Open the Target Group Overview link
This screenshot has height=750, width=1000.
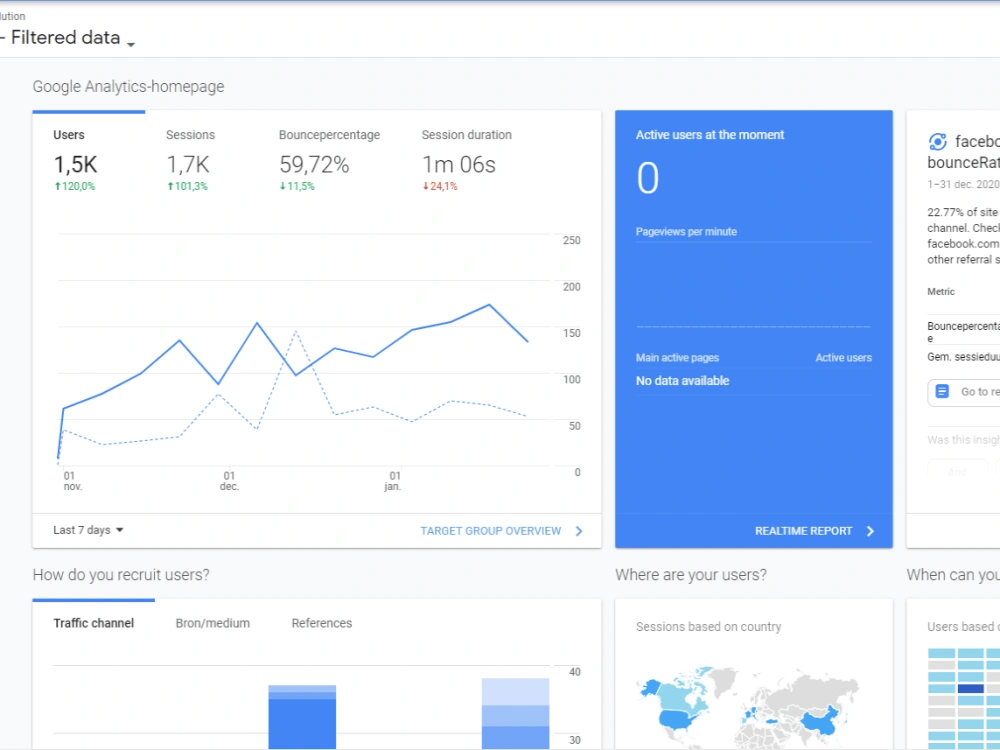[490, 531]
